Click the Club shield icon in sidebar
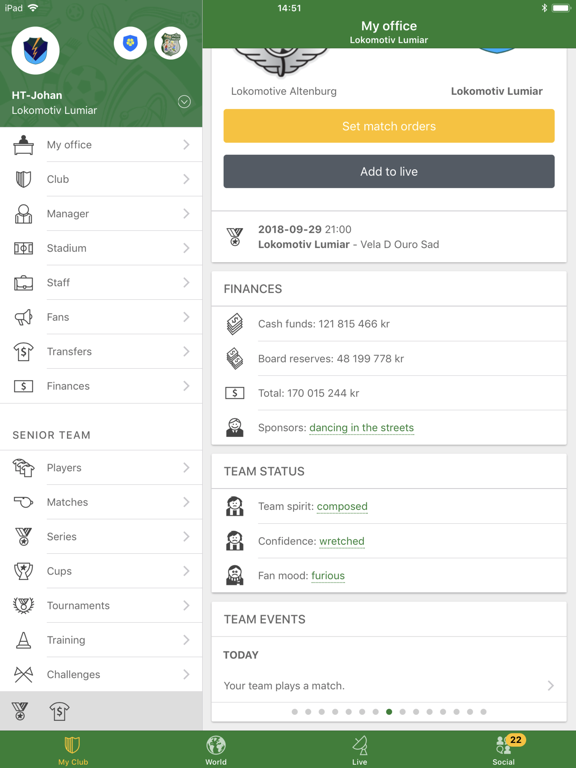Screen dimensions: 576x768 click(x=24, y=179)
